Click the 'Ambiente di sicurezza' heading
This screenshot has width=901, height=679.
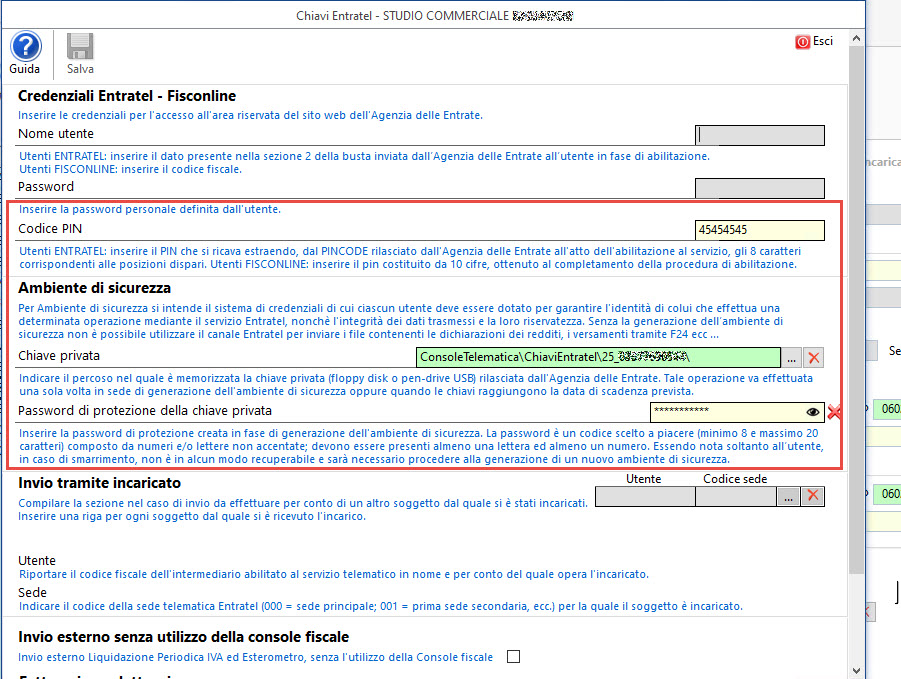(94, 288)
